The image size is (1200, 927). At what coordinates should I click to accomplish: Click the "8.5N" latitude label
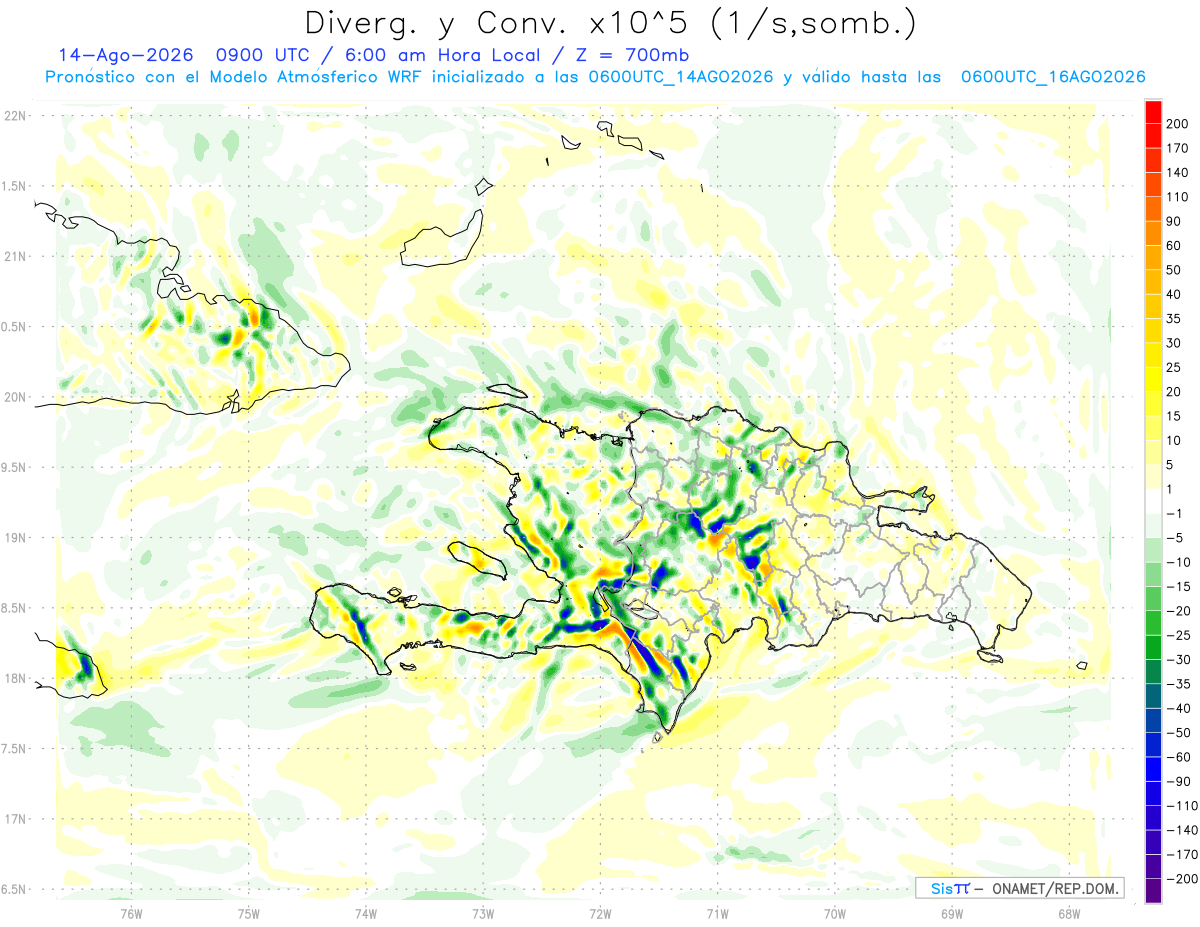tap(14, 608)
